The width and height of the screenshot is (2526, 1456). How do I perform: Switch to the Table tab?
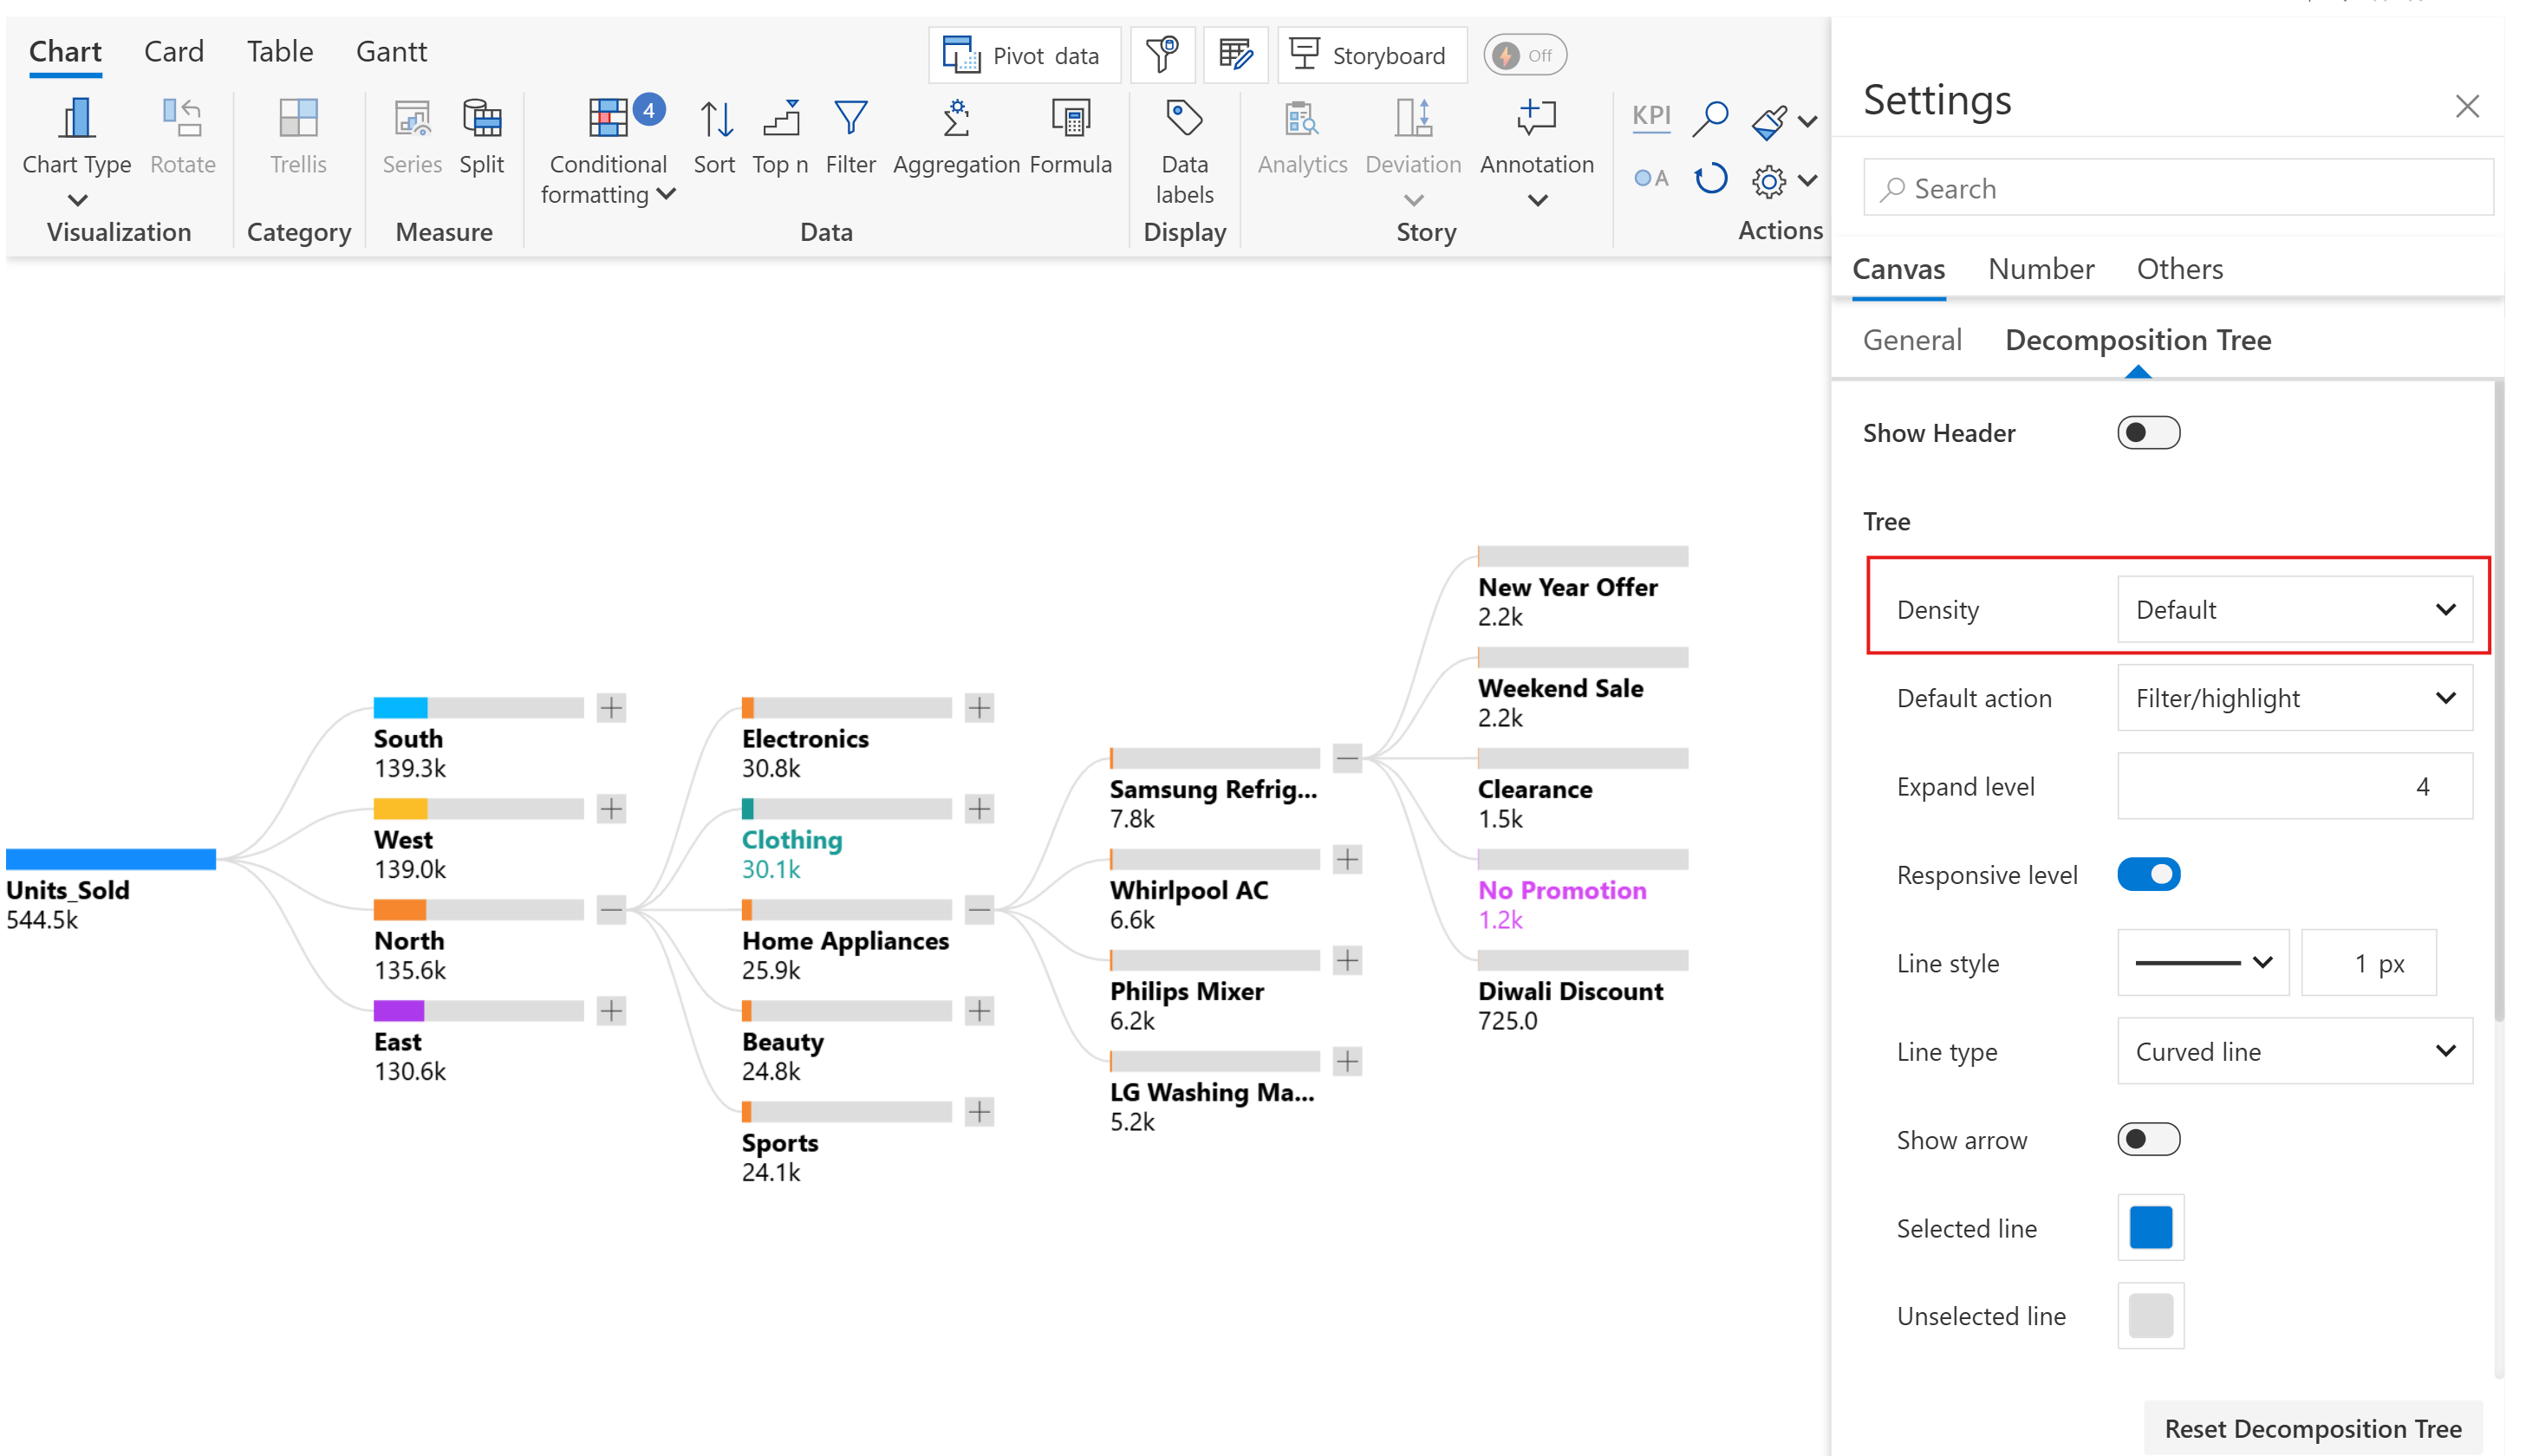pos(279,51)
